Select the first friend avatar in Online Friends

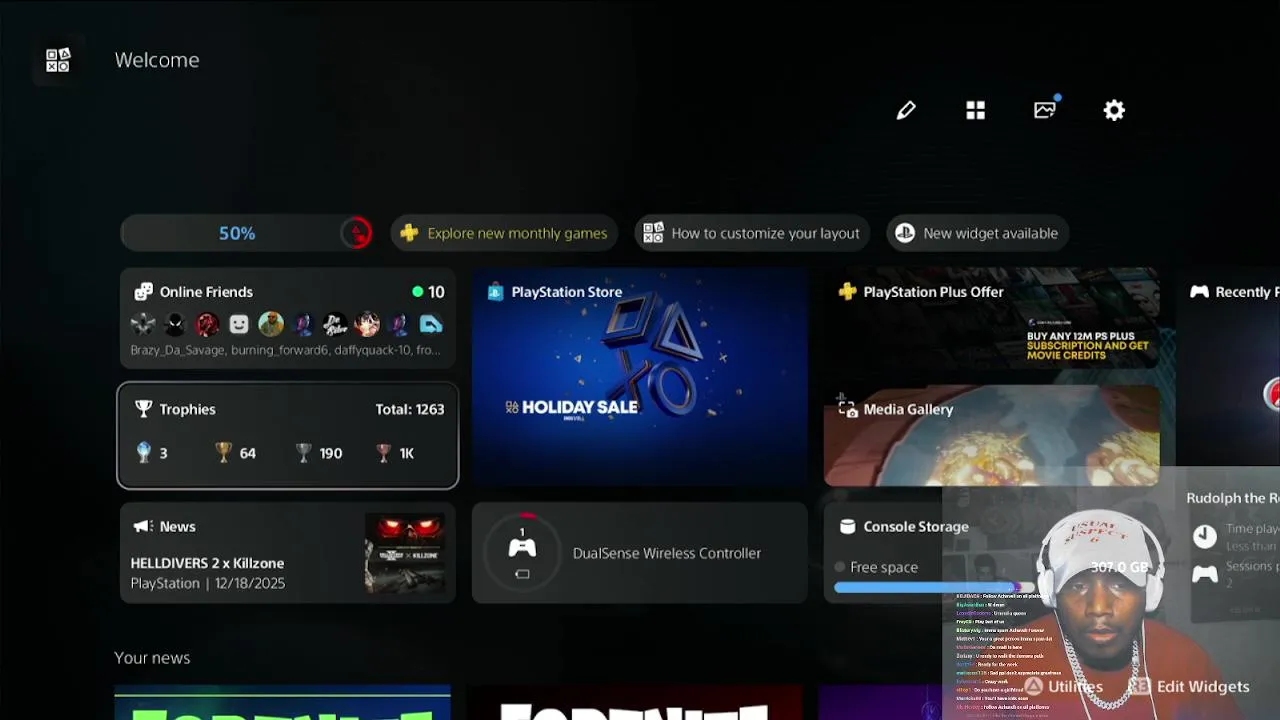(143, 324)
